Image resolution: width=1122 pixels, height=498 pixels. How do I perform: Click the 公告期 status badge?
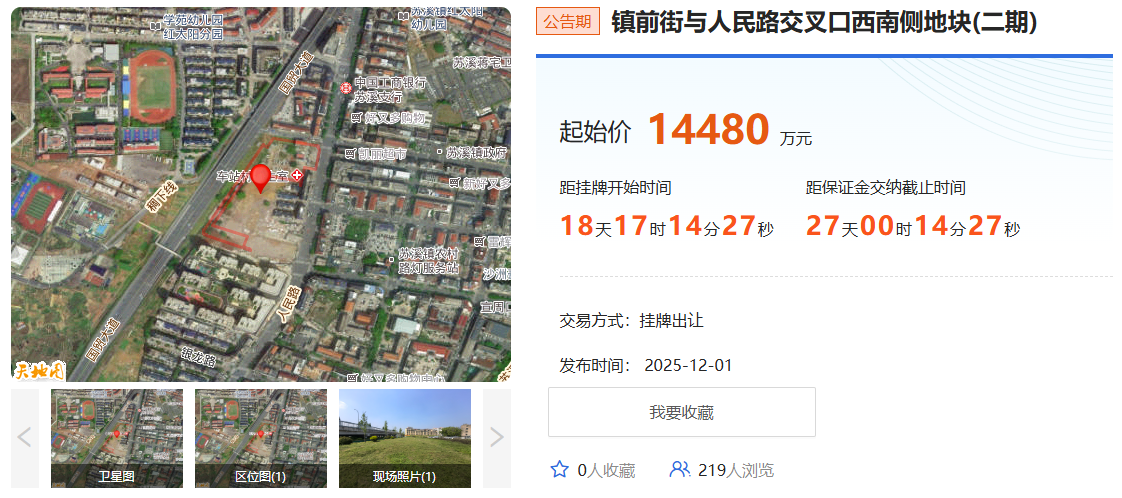[567, 21]
